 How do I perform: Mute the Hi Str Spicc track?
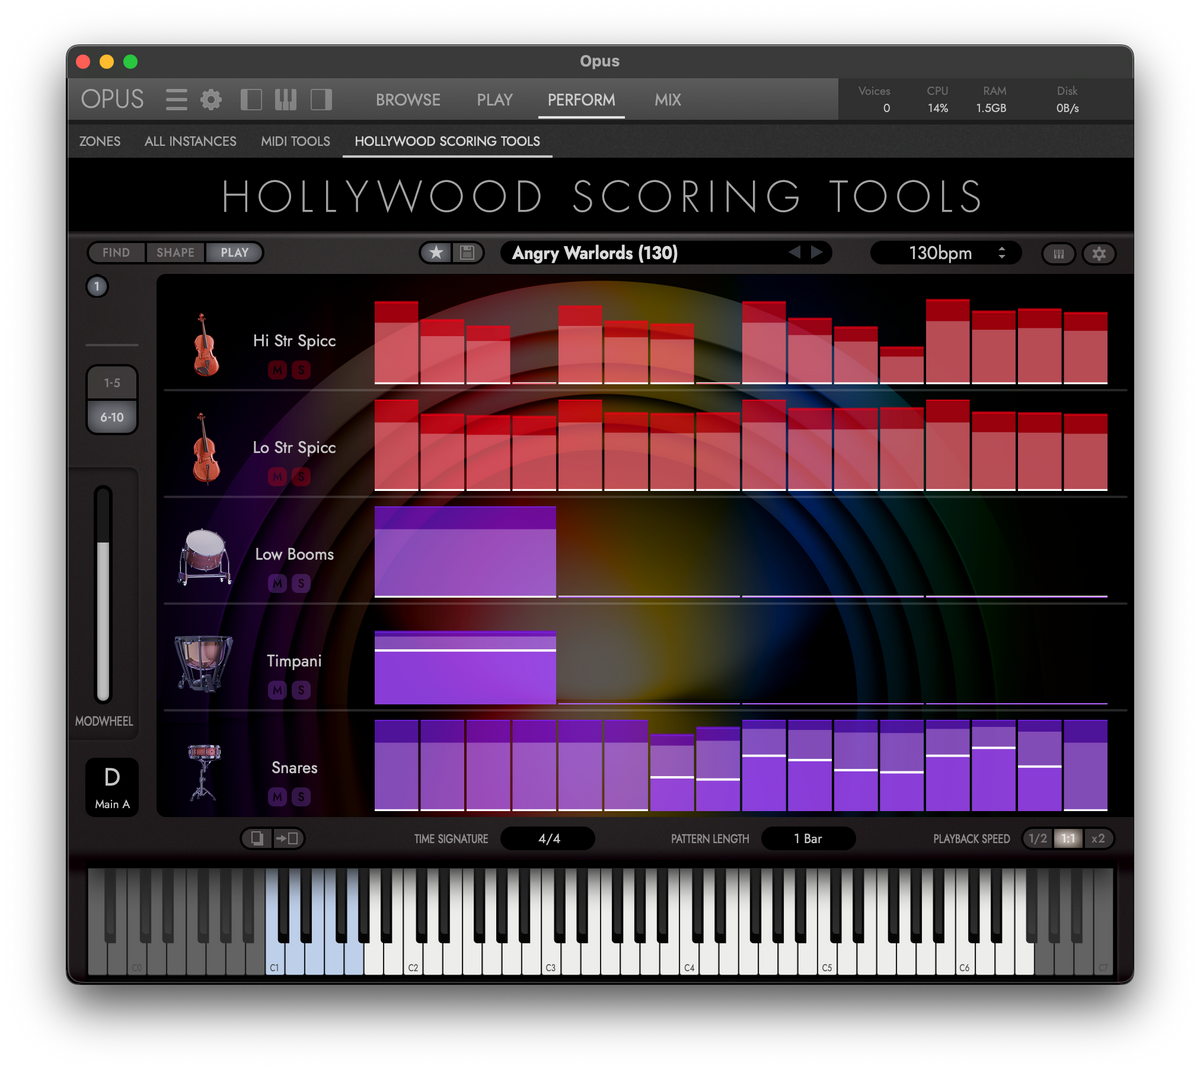(x=277, y=370)
